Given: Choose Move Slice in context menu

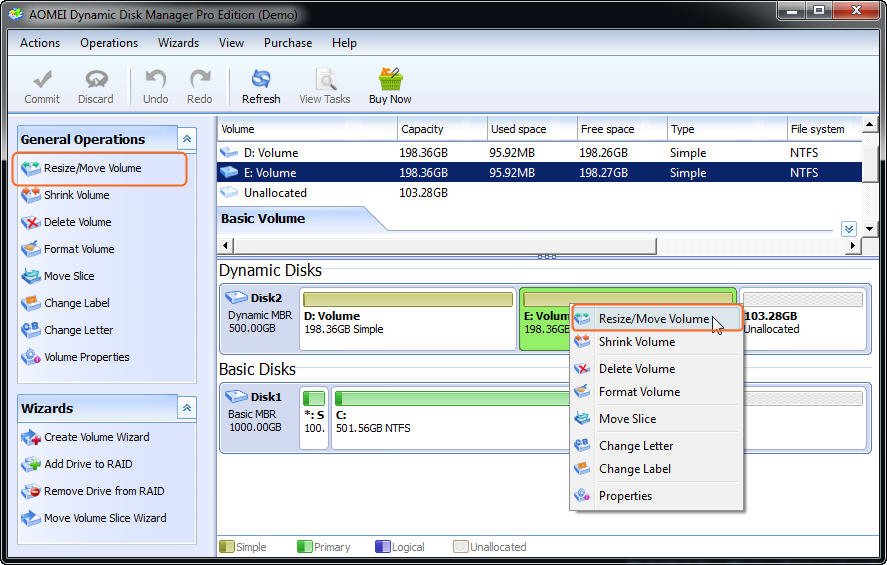Looking at the screenshot, I should (656, 419).
